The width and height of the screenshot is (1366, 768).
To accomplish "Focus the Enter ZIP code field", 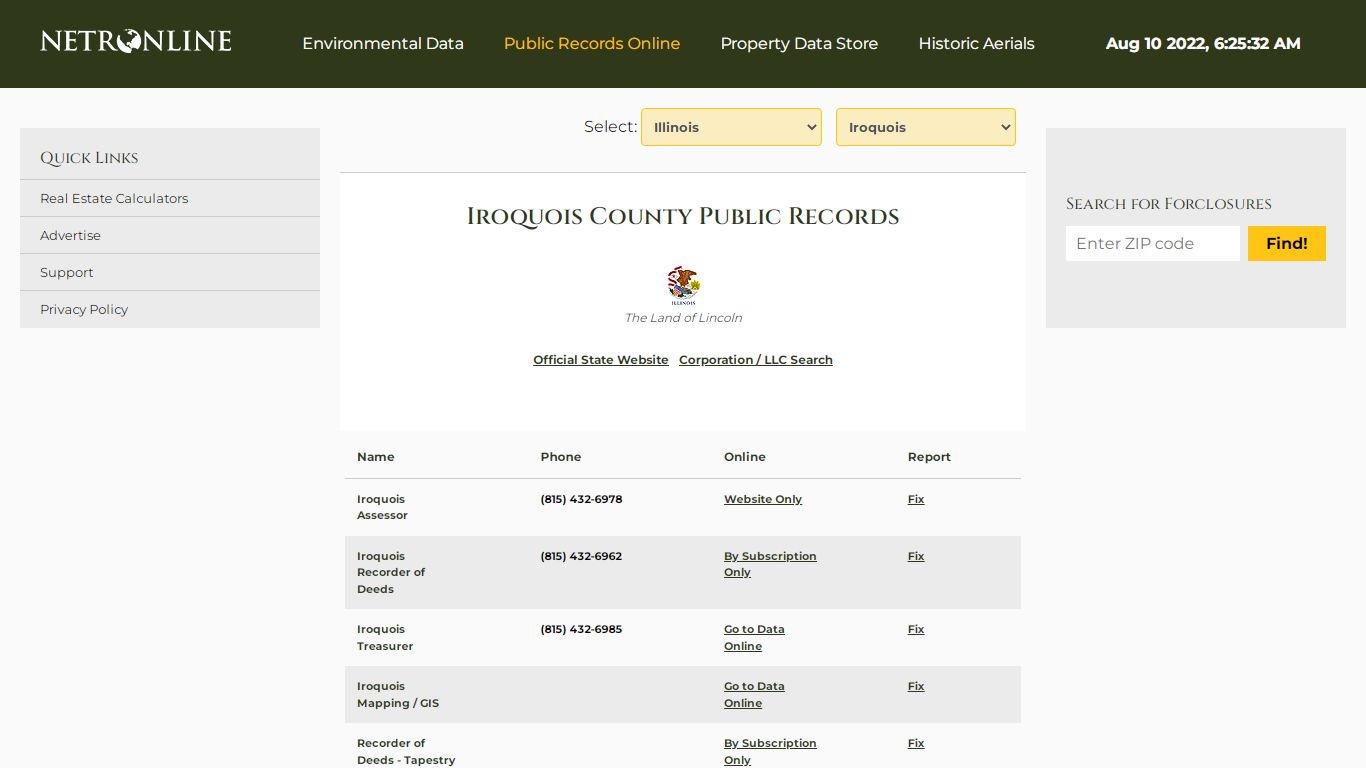I will (1153, 243).
